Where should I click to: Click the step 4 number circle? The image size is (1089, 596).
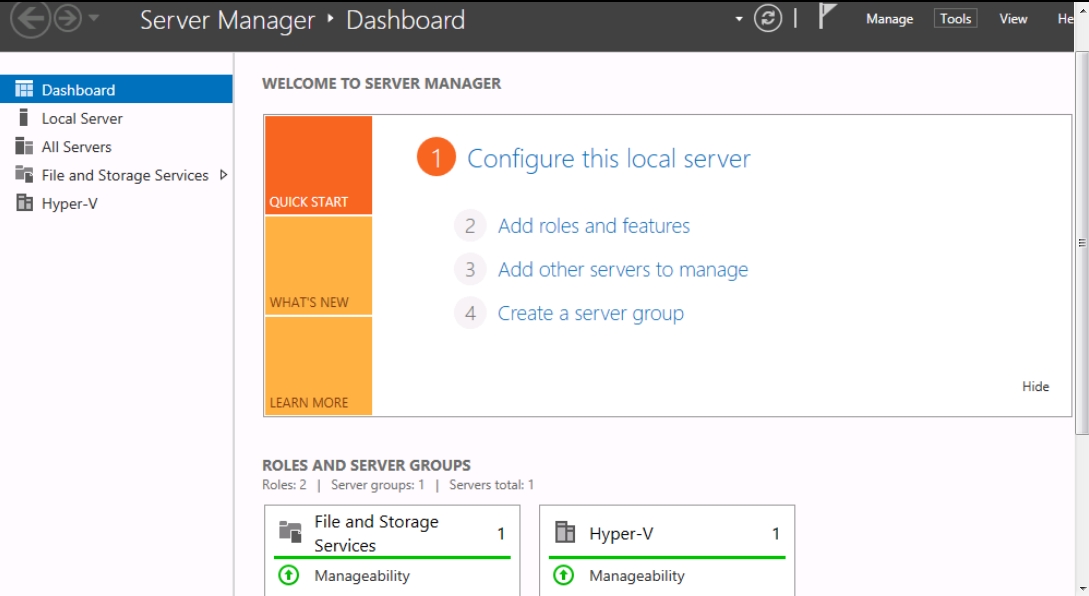point(470,313)
